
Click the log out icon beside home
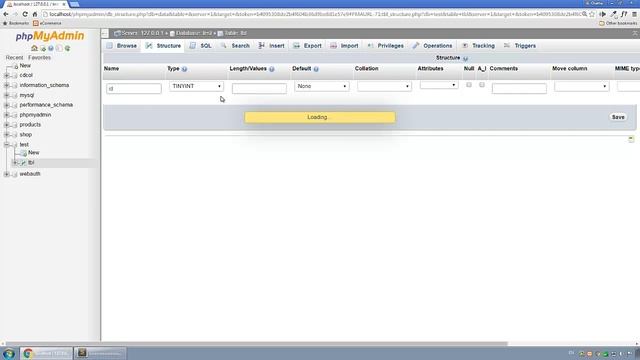[43, 48]
